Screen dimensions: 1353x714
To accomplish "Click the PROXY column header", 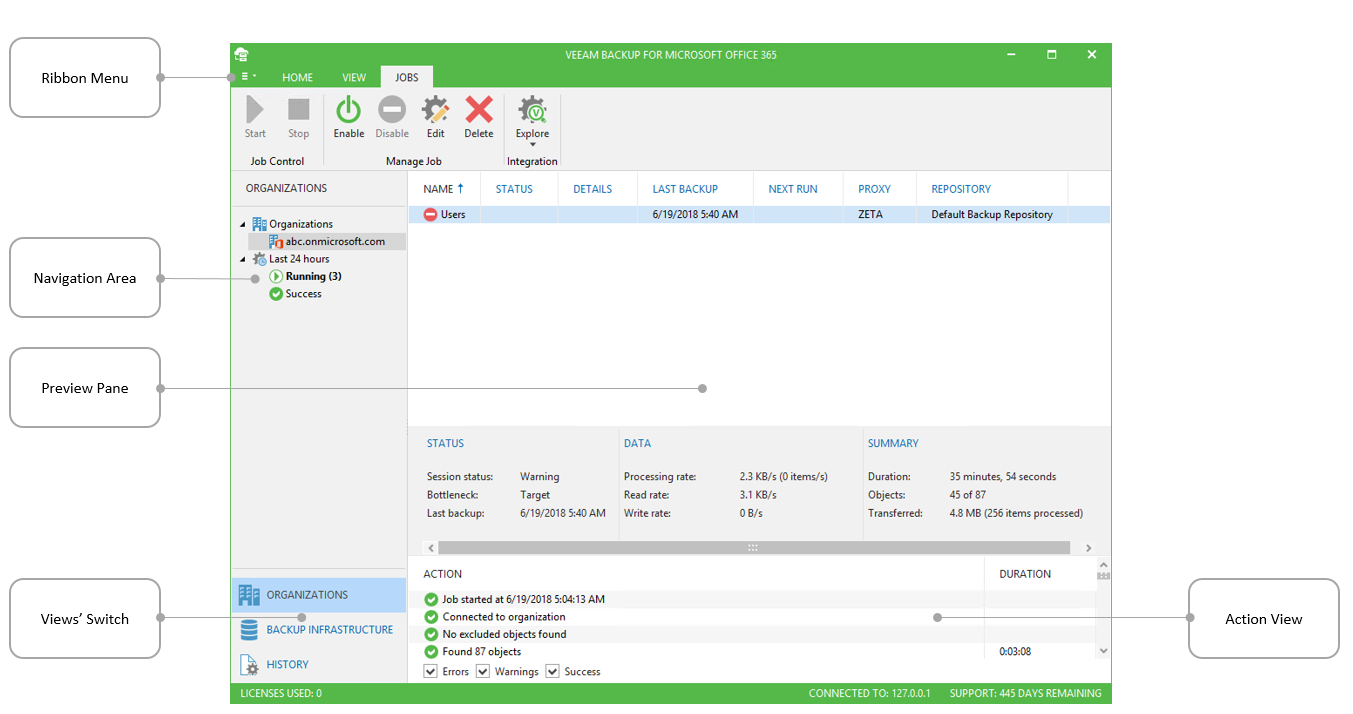I will [x=874, y=189].
